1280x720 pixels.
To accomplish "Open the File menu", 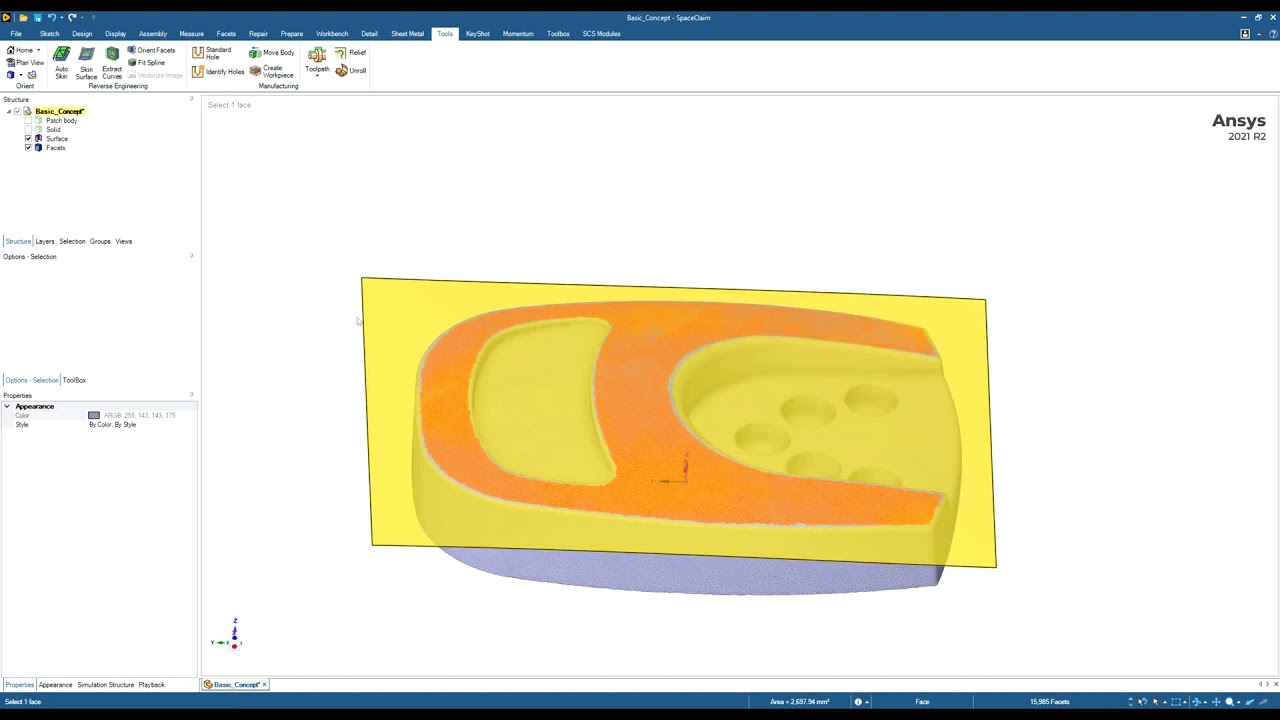I will [x=16, y=34].
